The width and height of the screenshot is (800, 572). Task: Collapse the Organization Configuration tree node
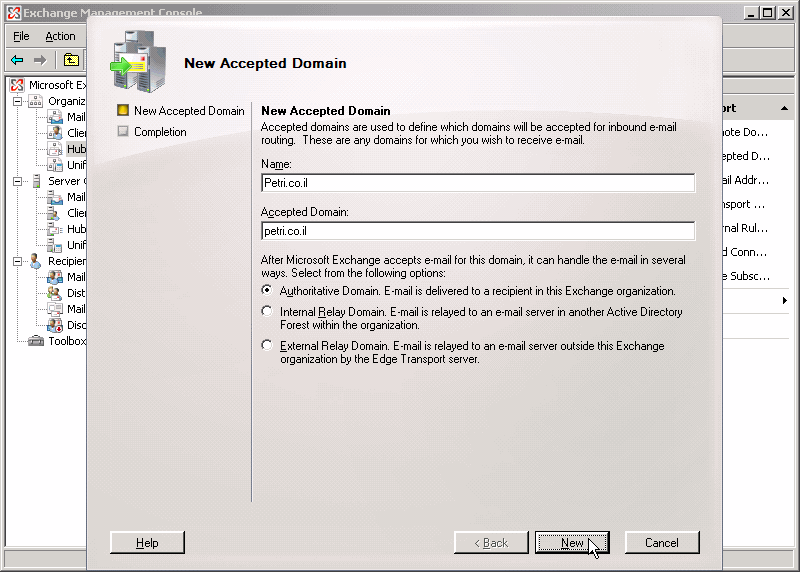tap(17, 101)
